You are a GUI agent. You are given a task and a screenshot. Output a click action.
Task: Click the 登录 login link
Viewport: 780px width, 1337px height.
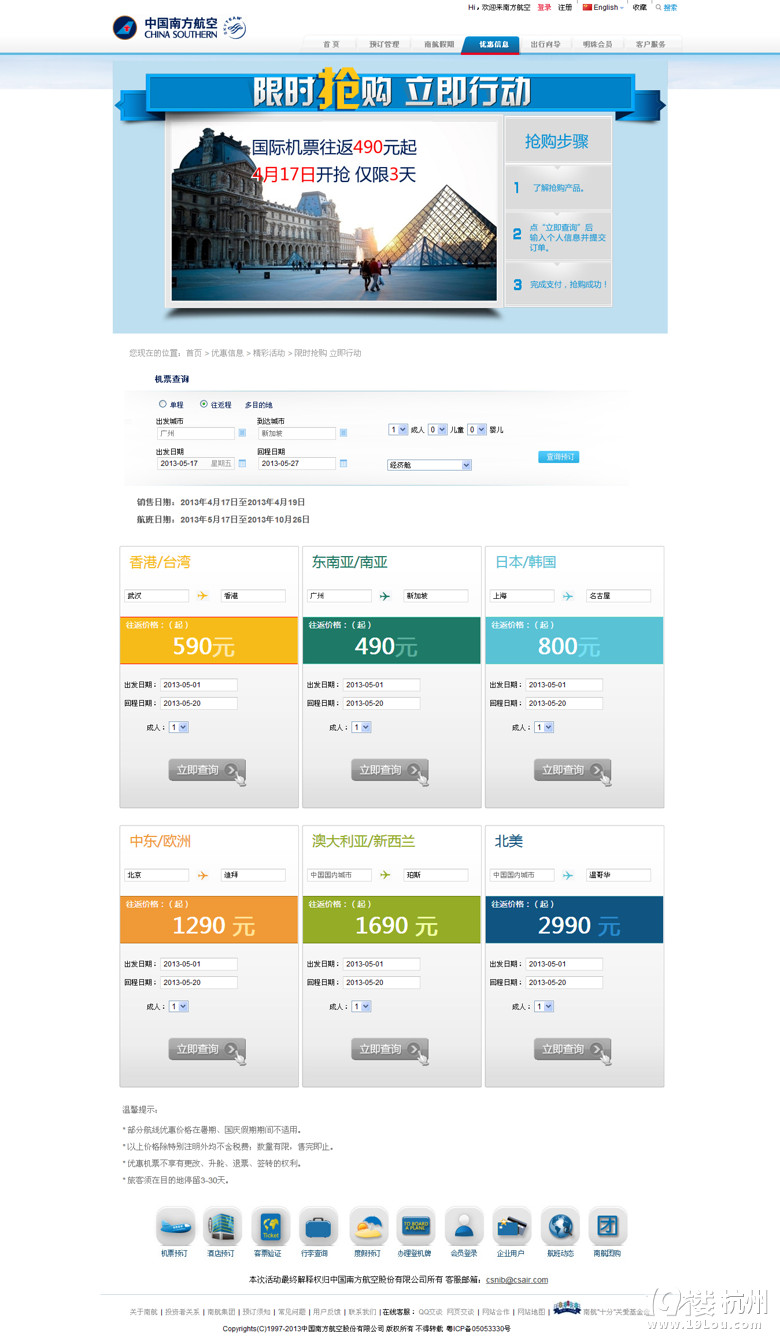coord(544,7)
